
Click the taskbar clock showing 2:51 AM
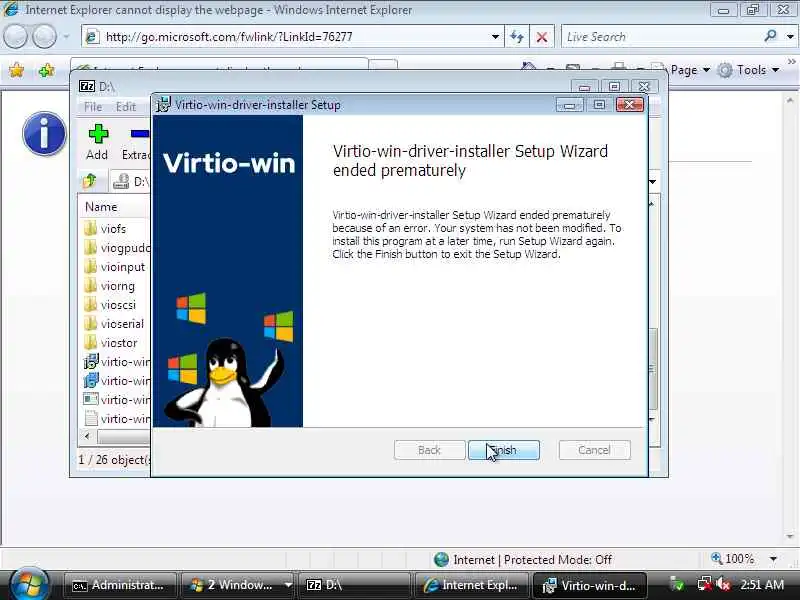click(x=762, y=585)
